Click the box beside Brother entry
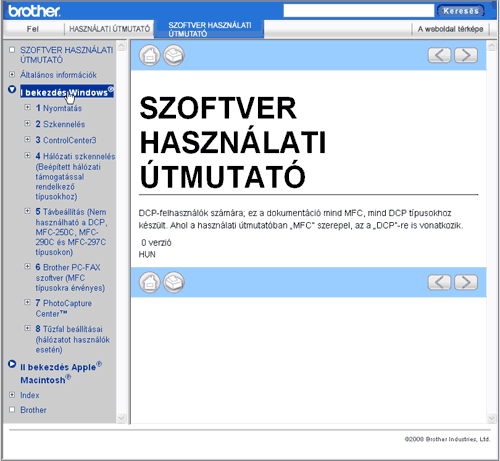 (x=12, y=409)
